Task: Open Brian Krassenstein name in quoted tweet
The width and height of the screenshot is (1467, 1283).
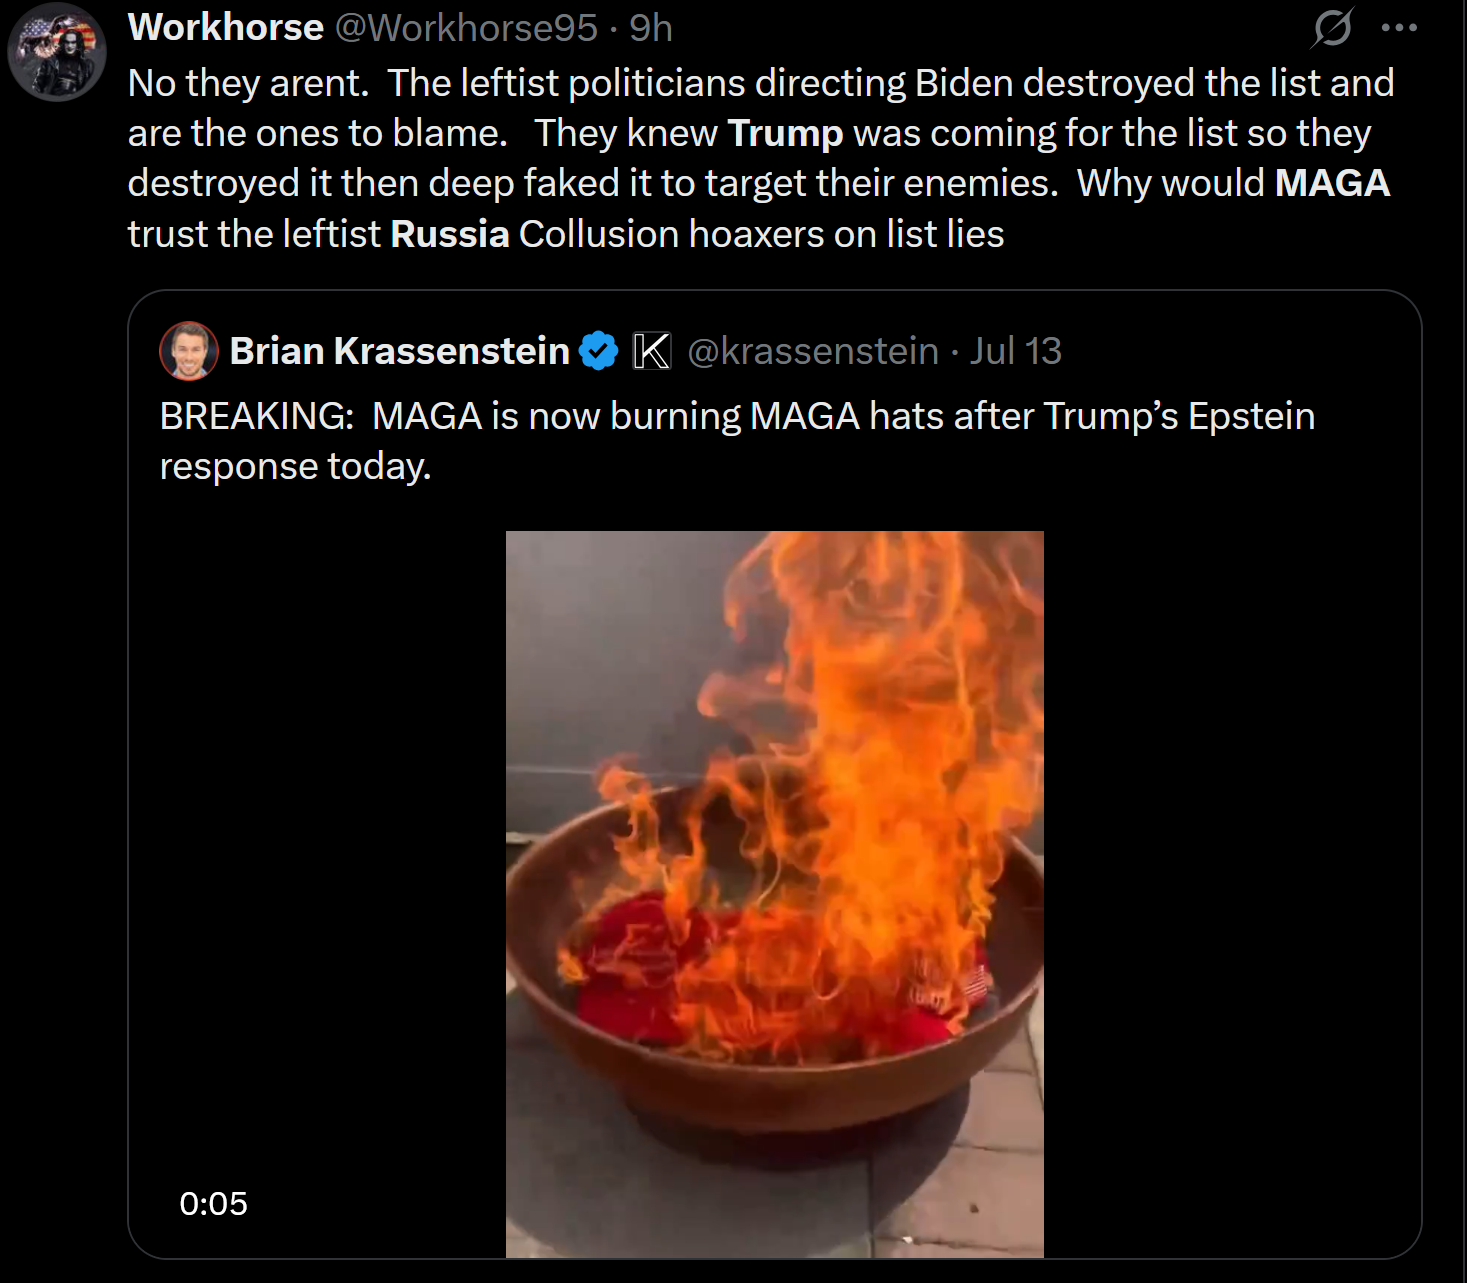Action: point(400,351)
